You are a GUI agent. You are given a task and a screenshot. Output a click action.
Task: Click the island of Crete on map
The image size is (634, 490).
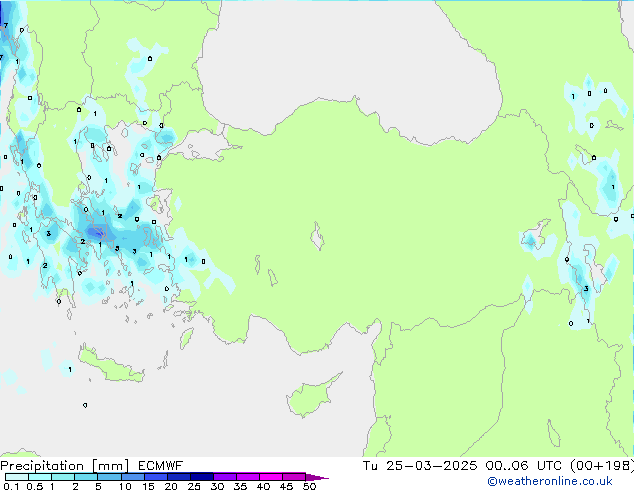click(x=110, y=365)
